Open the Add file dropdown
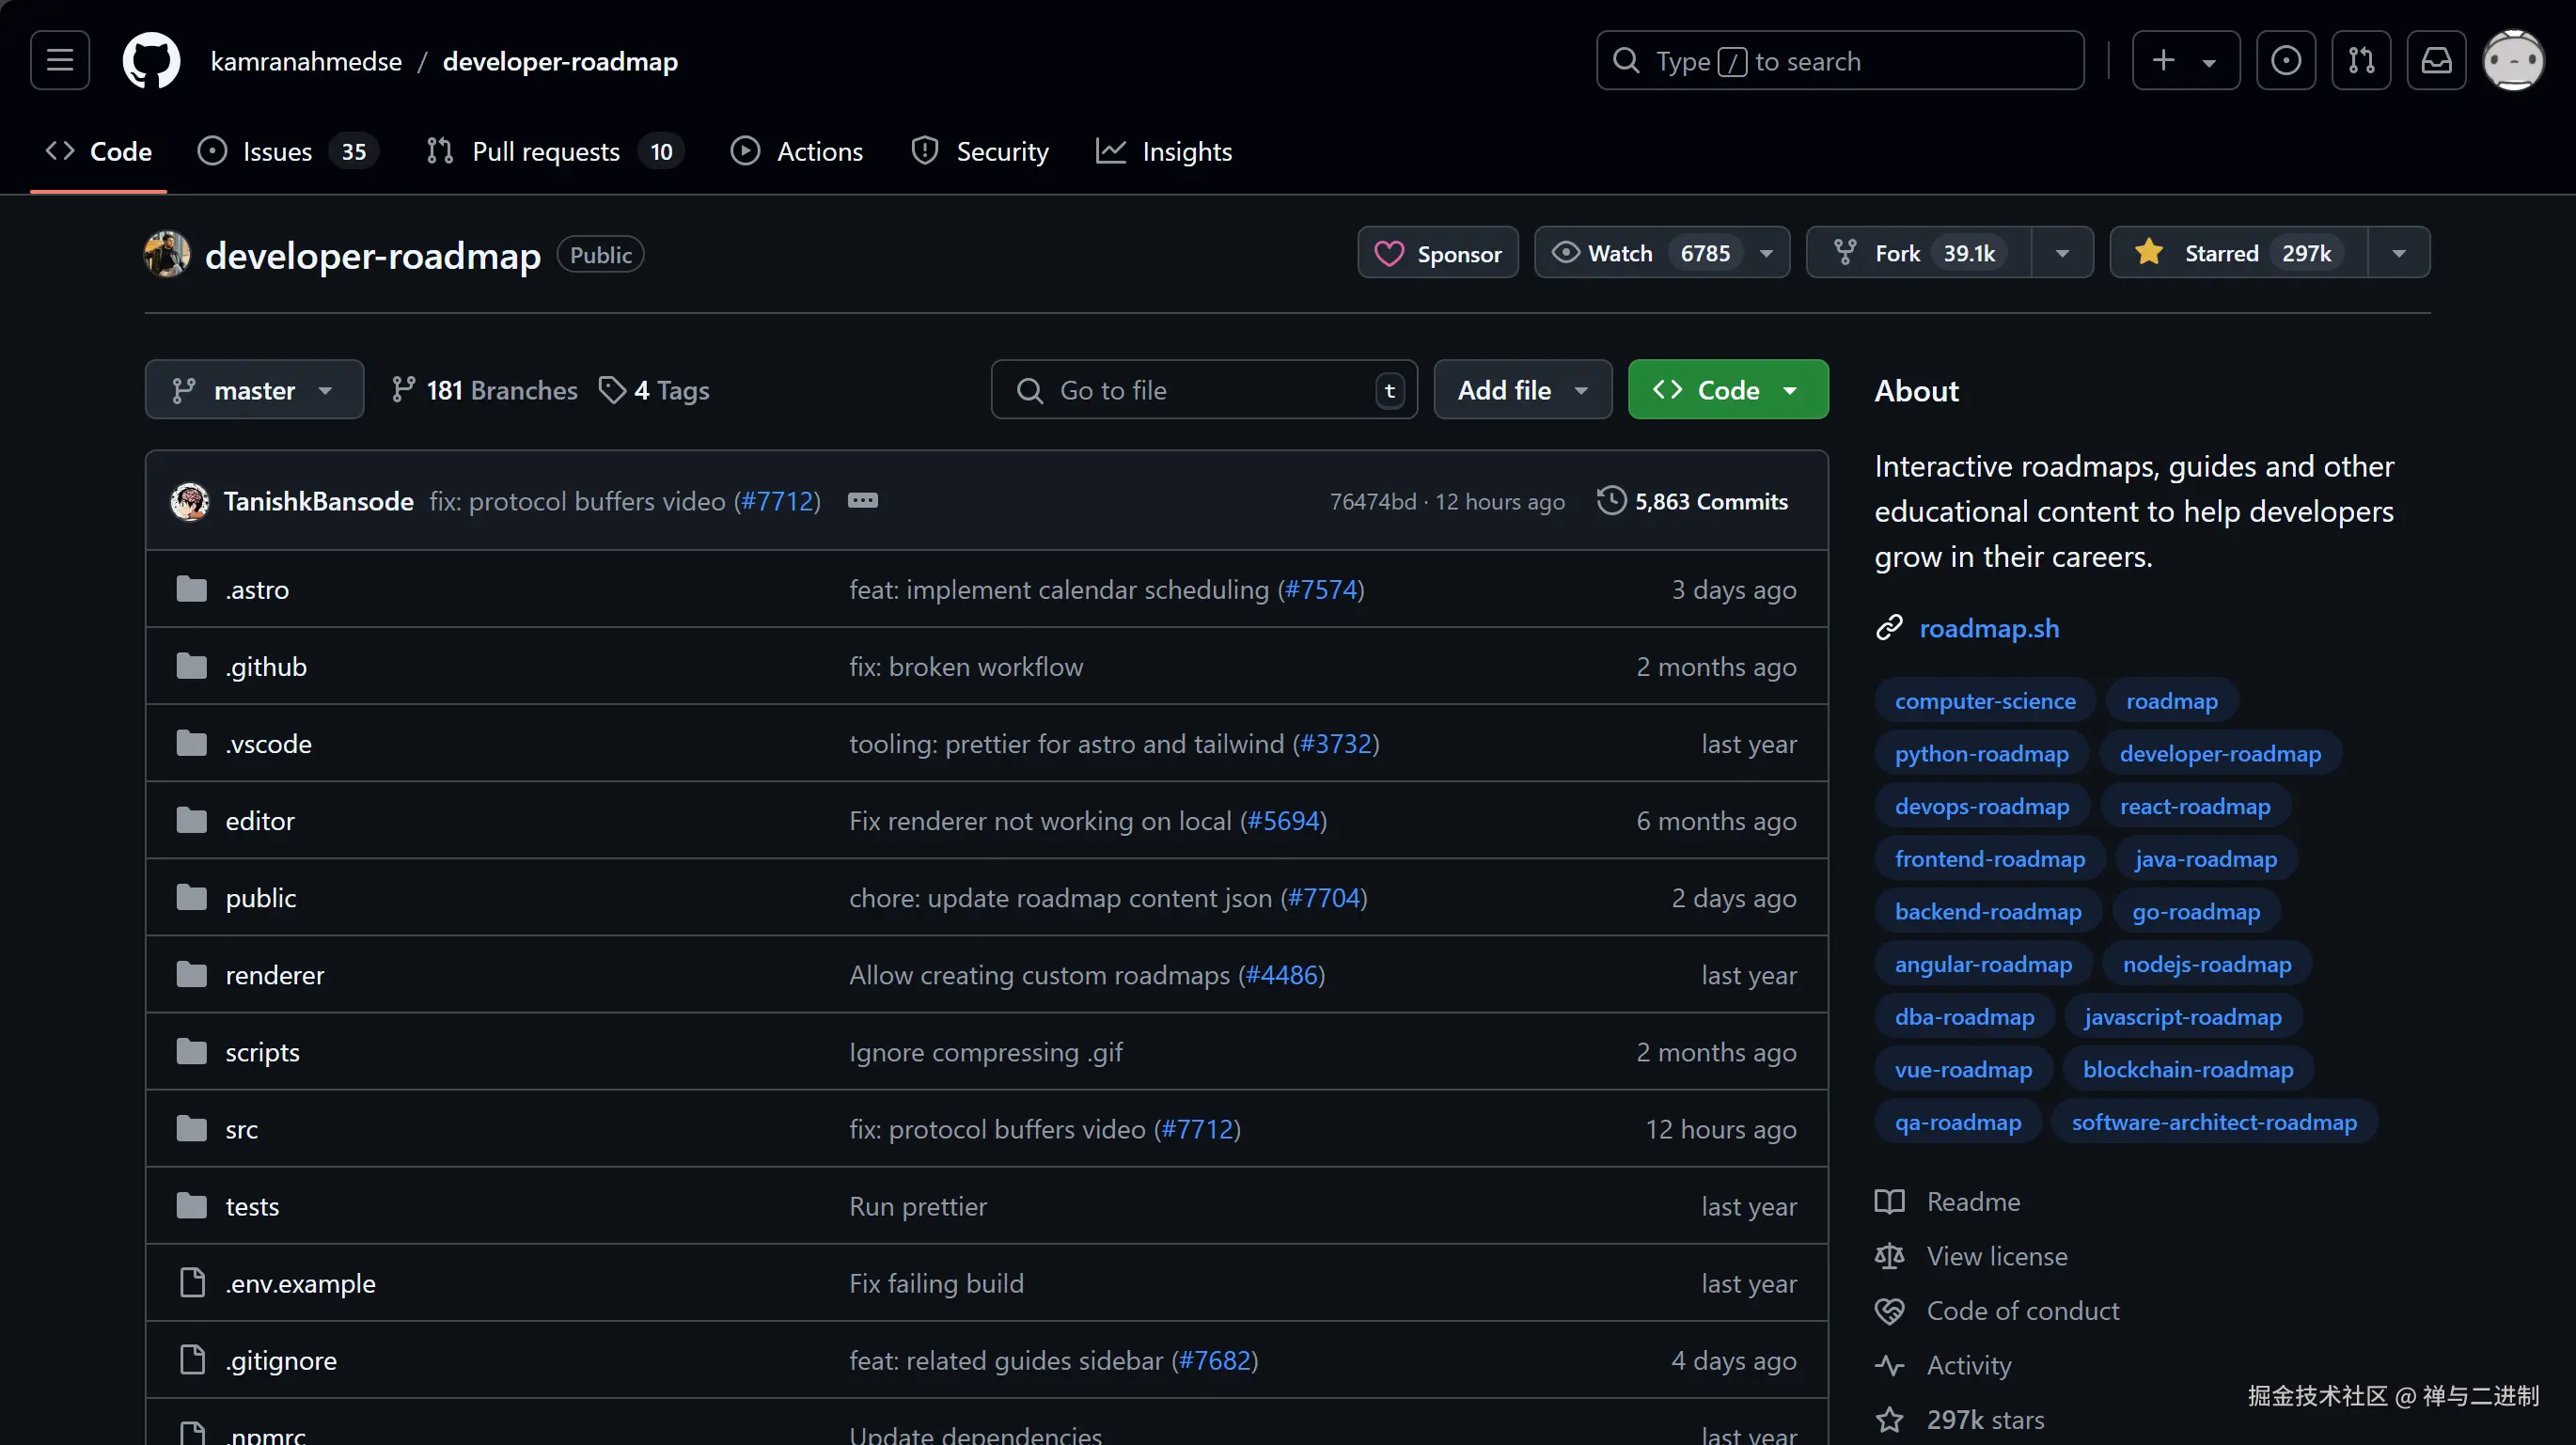The width and height of the screenshot is (2576, 1445). [1521, 389]
